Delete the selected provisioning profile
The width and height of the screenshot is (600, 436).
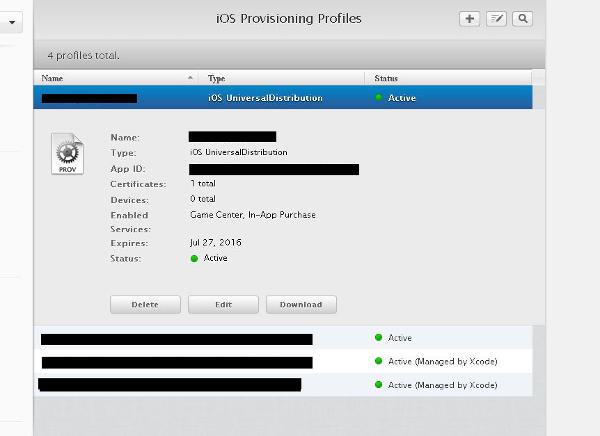[x=145, y=304]
